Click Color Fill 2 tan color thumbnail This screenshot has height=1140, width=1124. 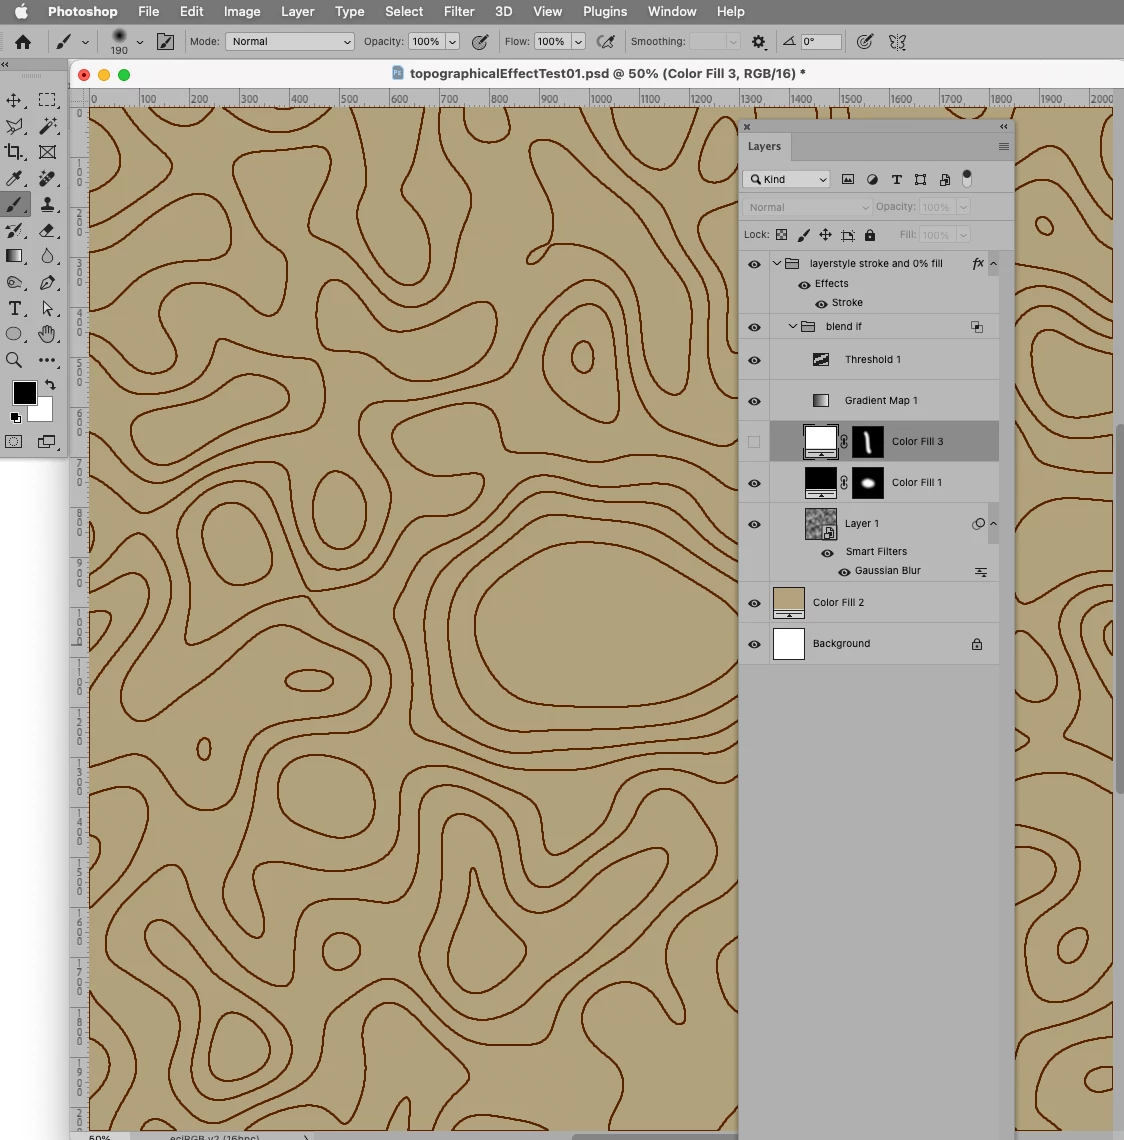click(789, 603)
